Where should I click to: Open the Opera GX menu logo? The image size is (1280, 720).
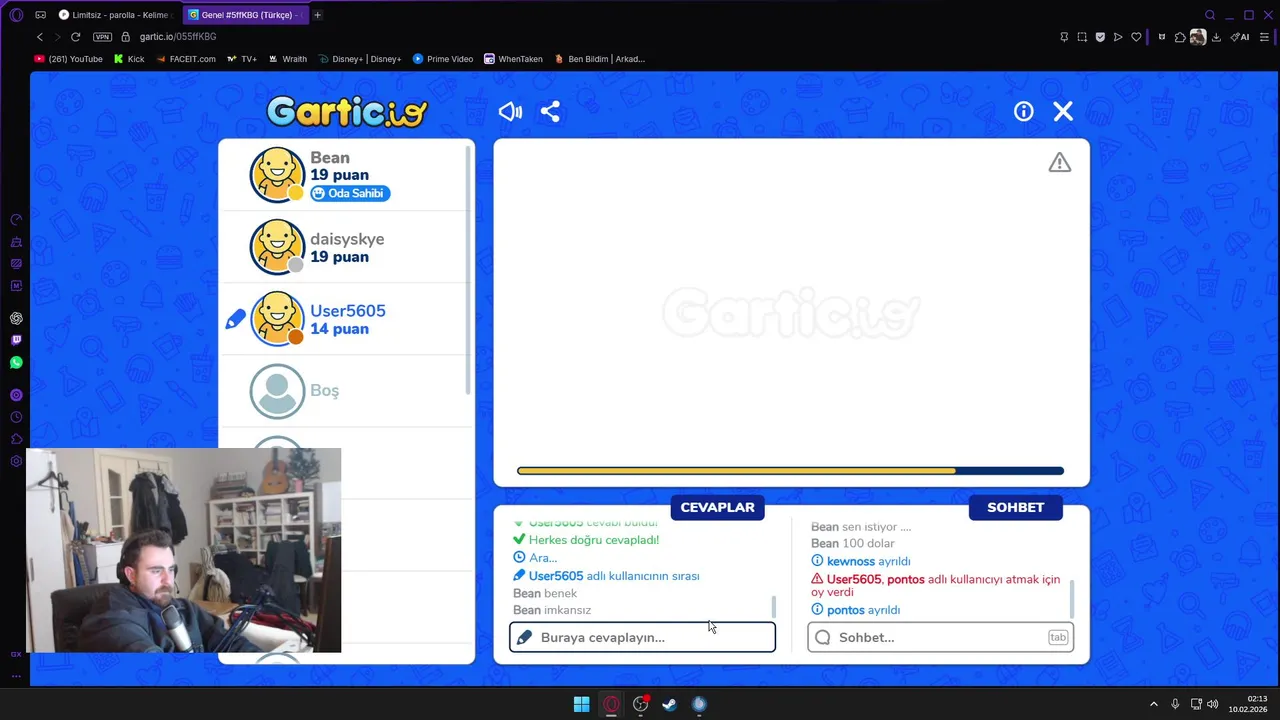[16, 15]
